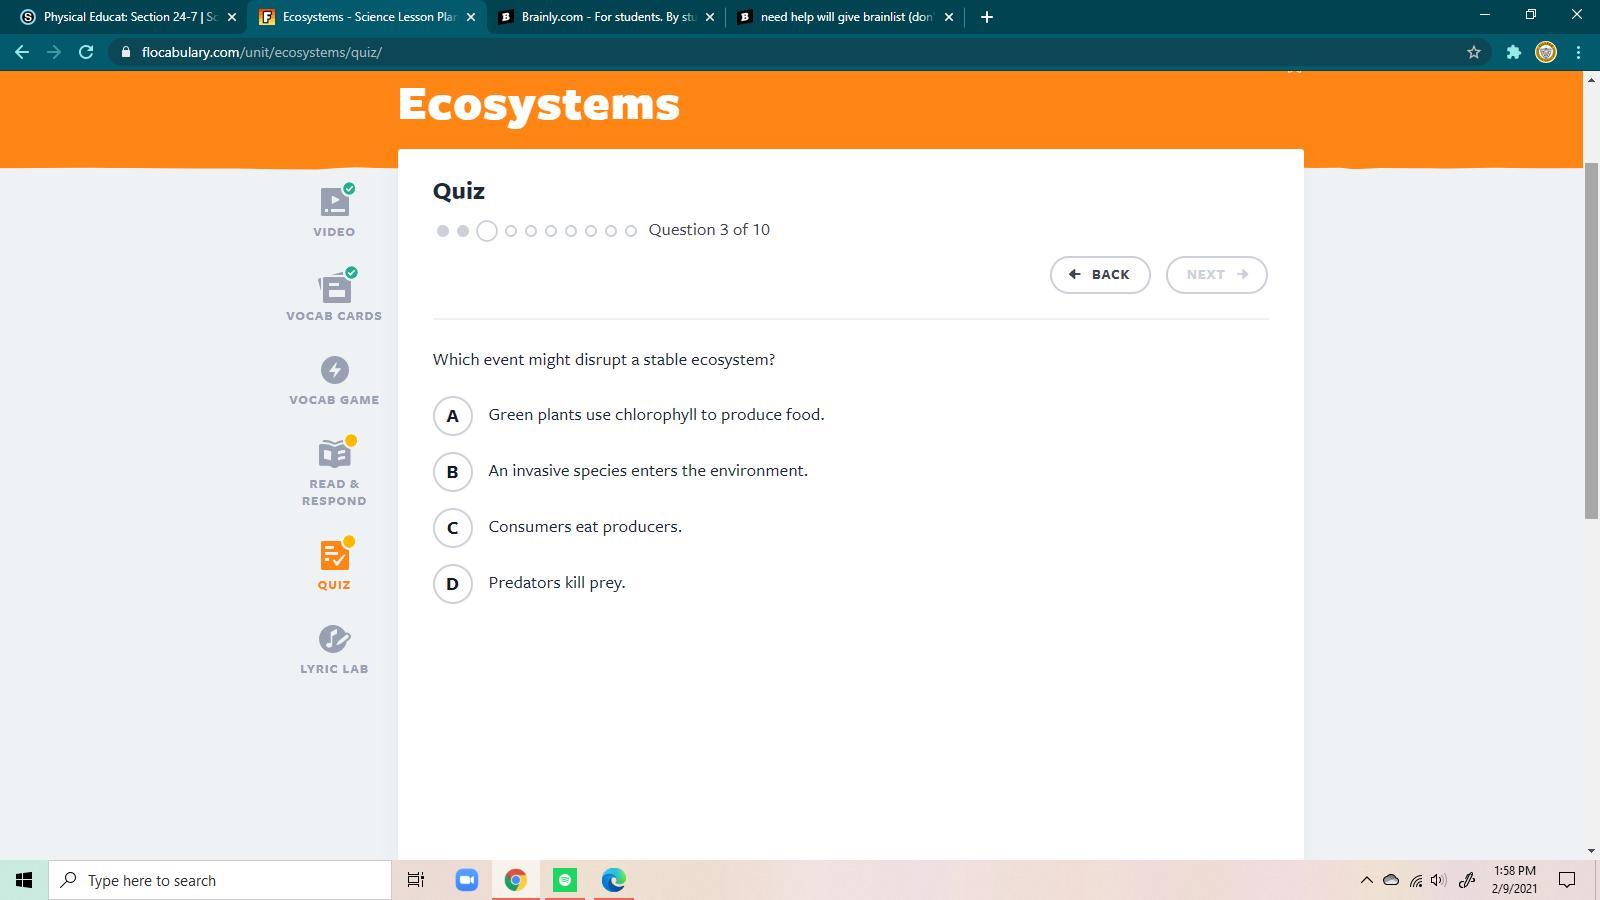Open the Chrome three-dot menu
The width and height of the screenshot is (1600, 900).
[1579, 52]
